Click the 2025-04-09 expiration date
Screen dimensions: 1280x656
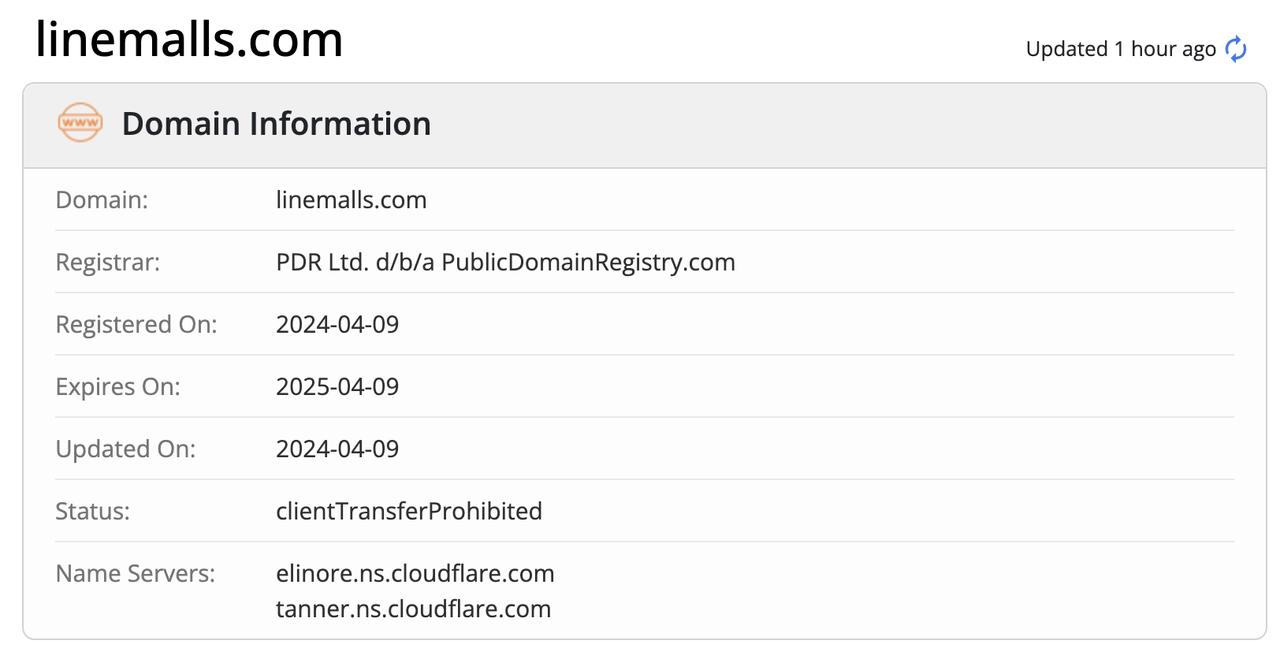coord(337,386)
